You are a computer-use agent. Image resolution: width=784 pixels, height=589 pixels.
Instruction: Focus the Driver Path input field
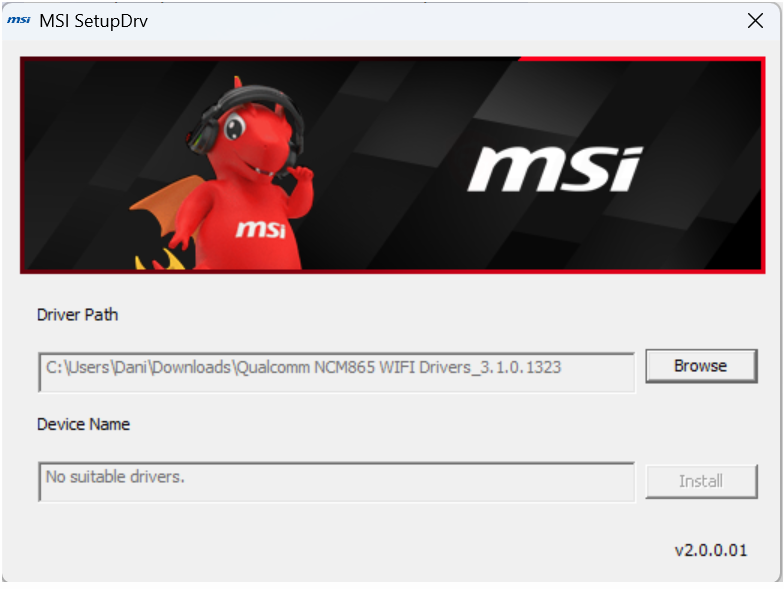336,372
